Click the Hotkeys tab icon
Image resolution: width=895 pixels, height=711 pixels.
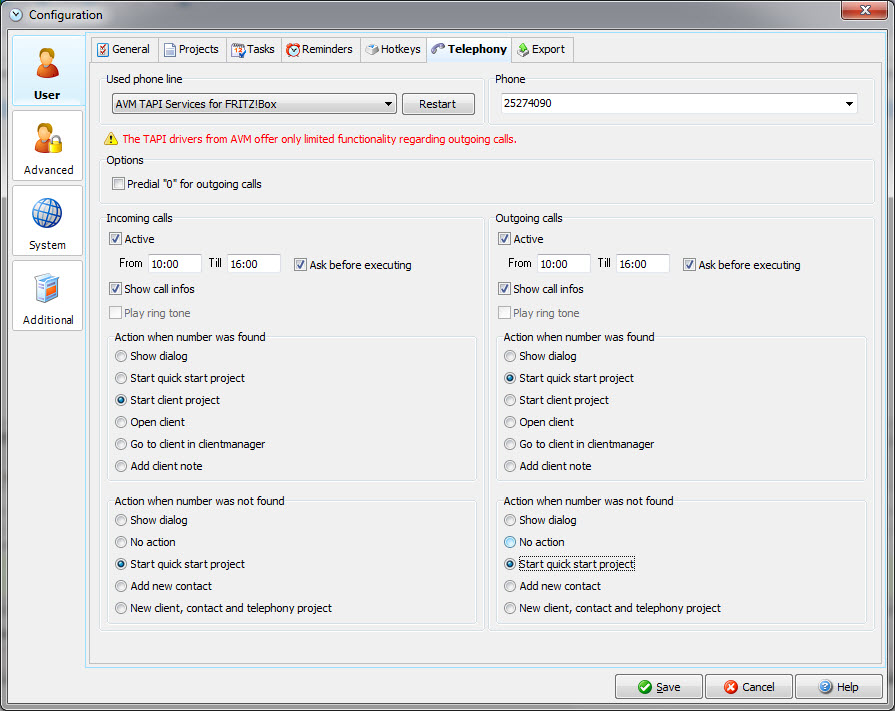(372, 50)
